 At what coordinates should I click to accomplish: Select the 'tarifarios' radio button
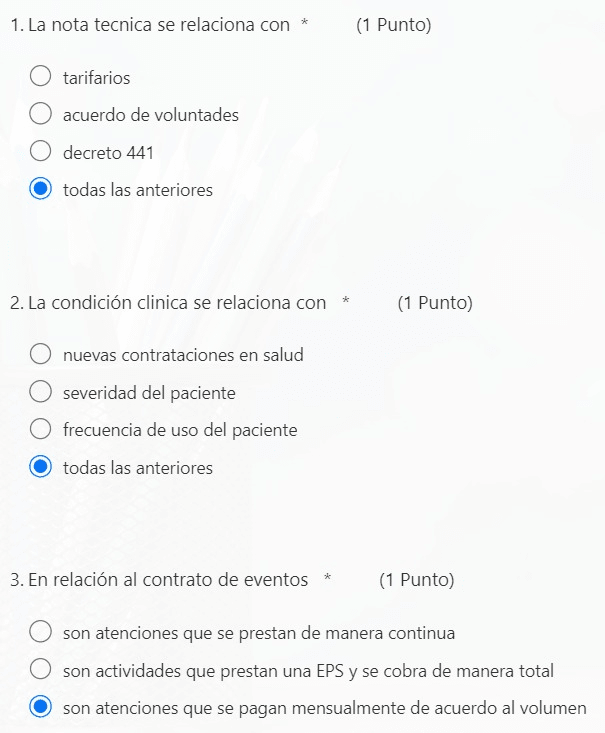click(x=40, y=77)
